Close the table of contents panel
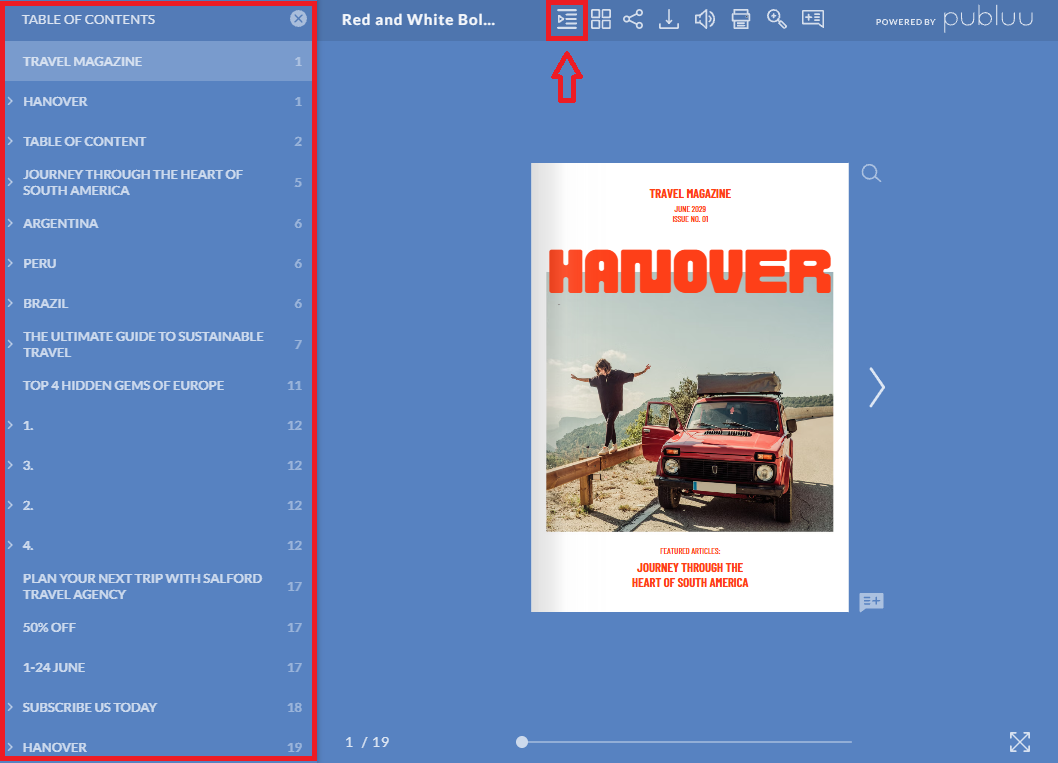Viewport: 1058px width, 763px height. 298,19
